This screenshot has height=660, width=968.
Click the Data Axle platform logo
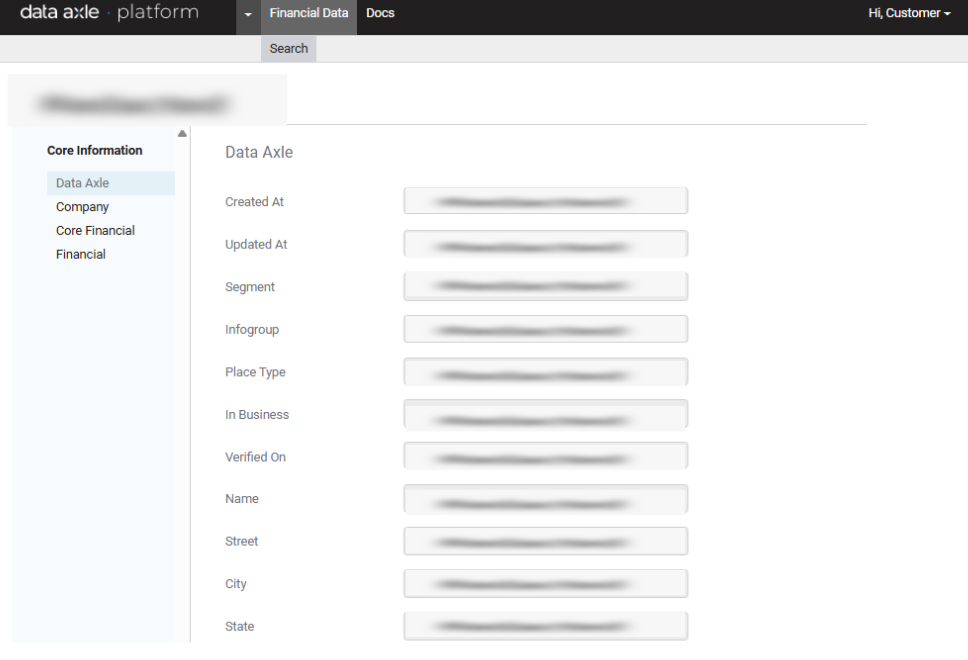pos(109,13)
